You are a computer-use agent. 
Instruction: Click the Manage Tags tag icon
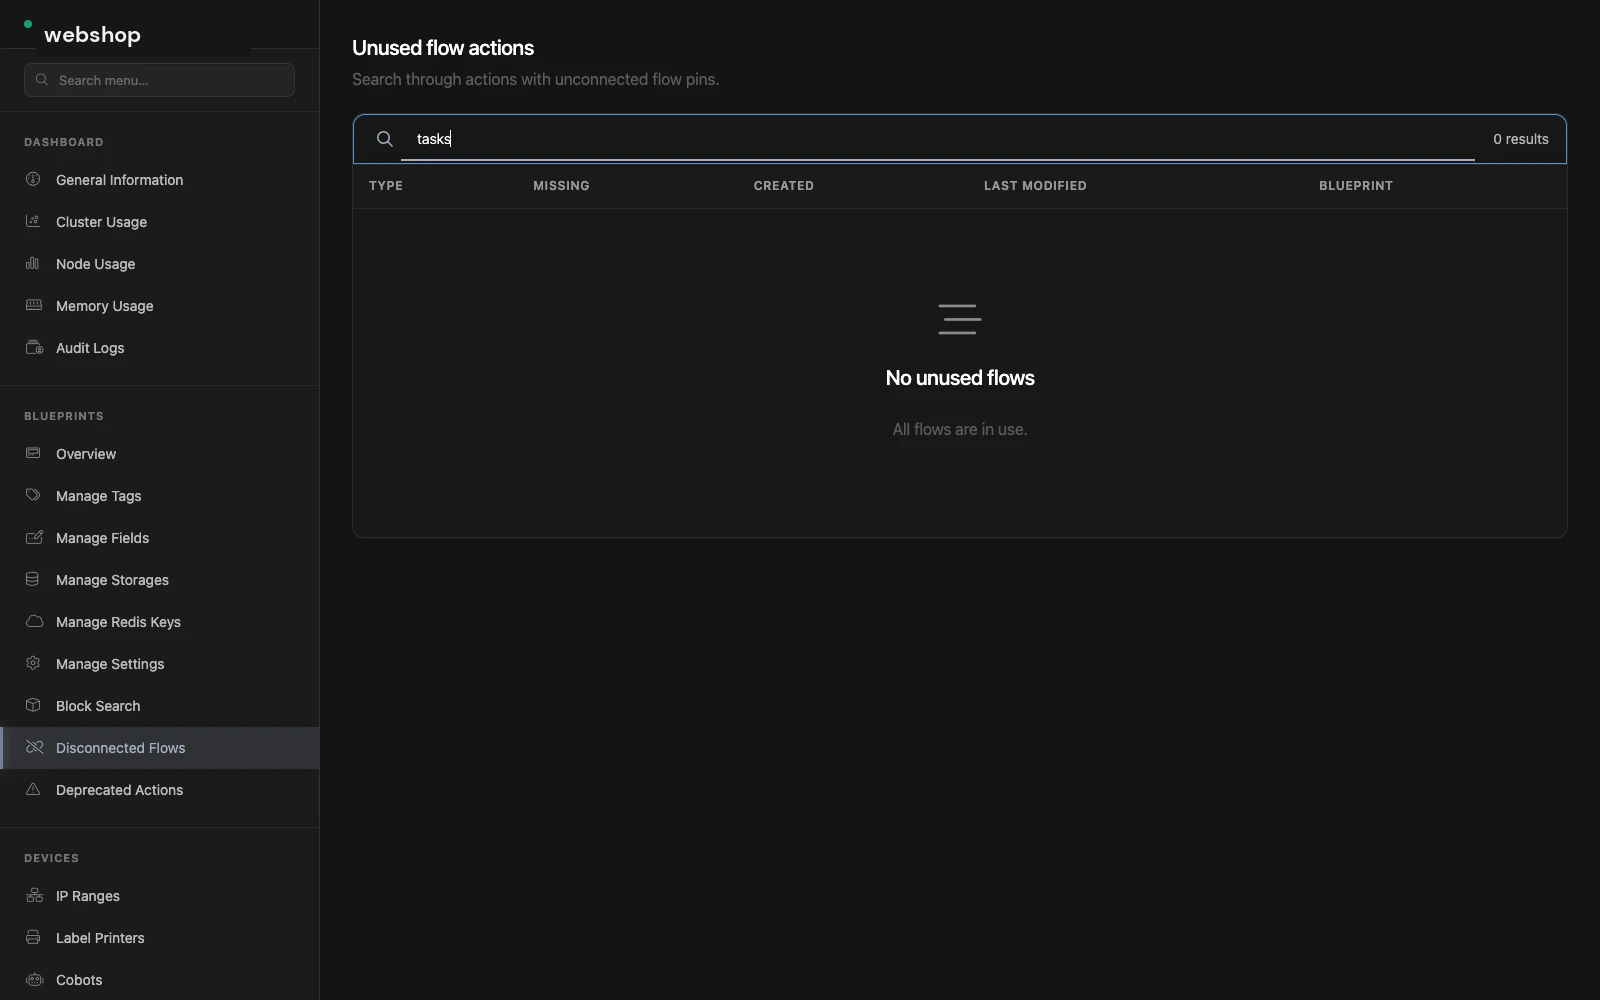coord(33,495)
